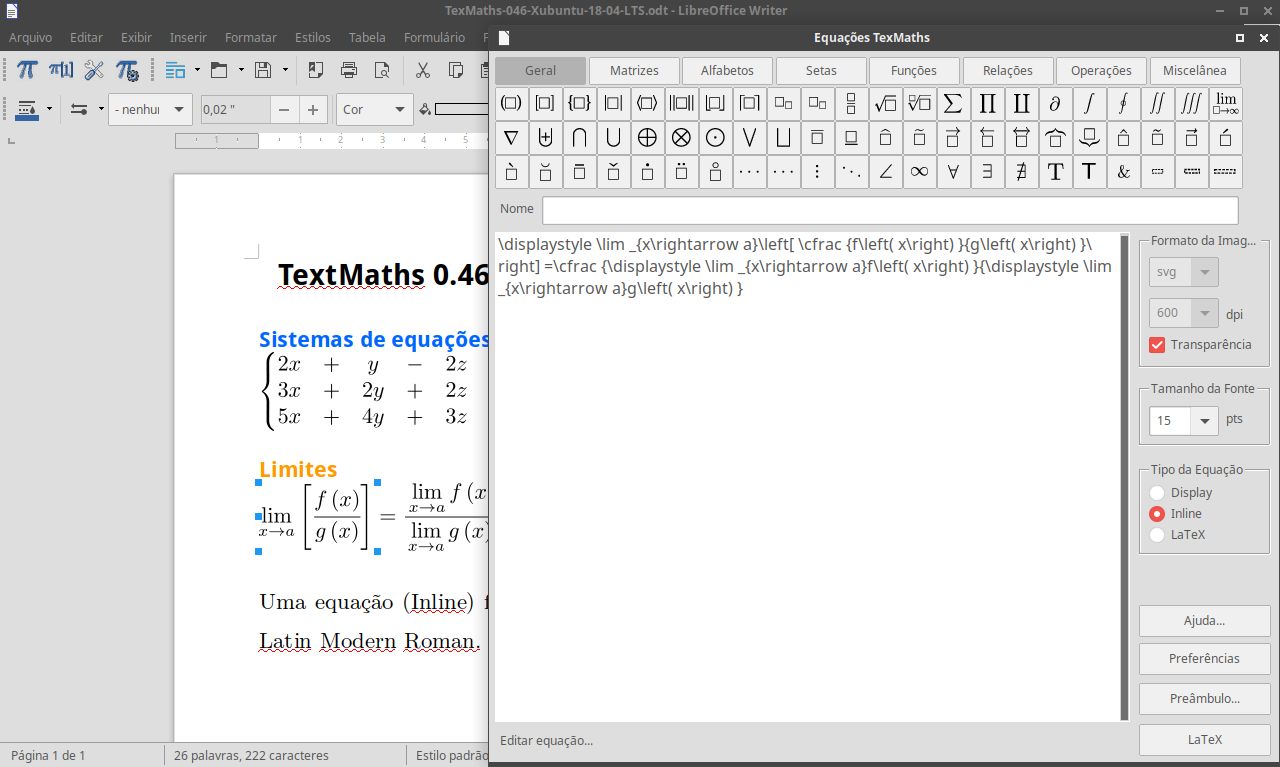Open the TexMaths equations pi icon
This screenshot has height=767, width=1280.
coord(28,70)
